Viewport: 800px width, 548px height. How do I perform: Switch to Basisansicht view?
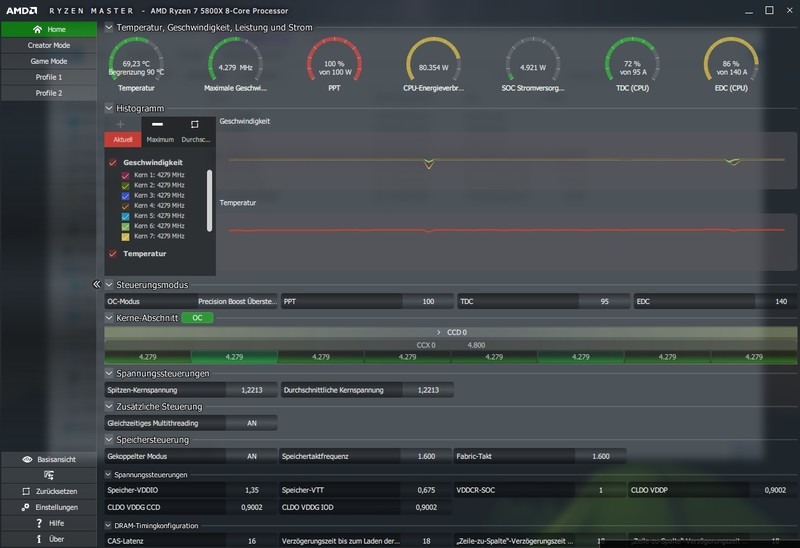[49, 459]
